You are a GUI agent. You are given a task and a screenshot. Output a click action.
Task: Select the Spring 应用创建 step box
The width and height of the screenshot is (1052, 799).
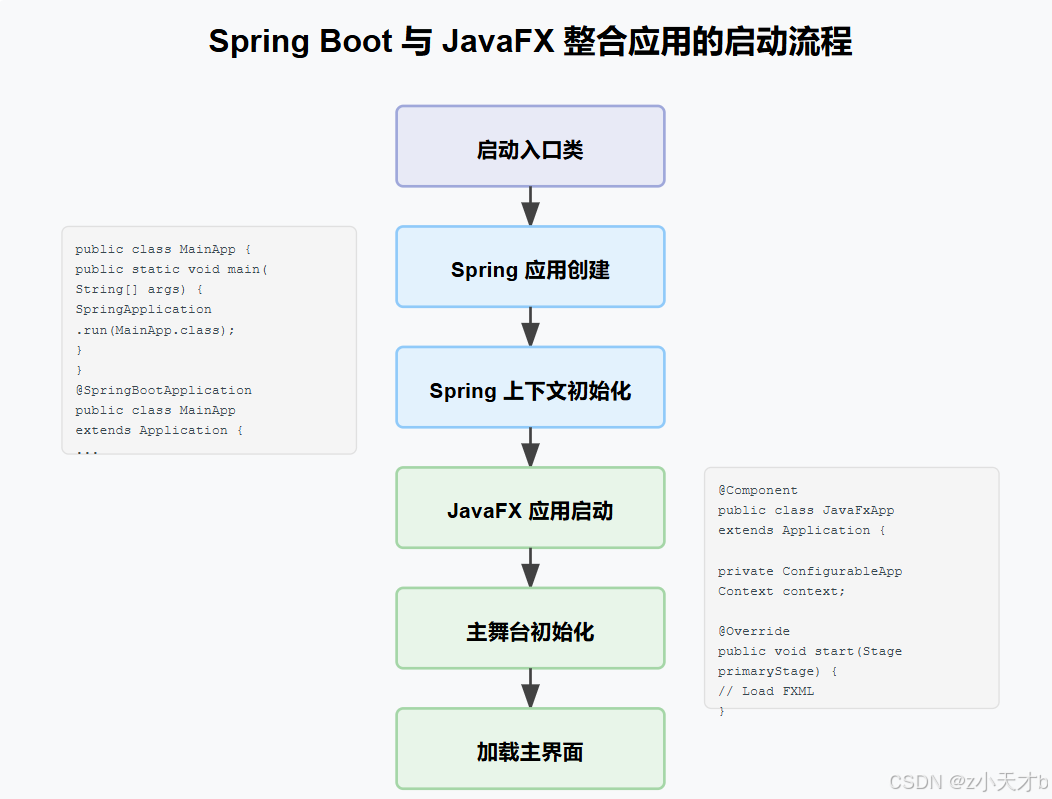point(530,267)
